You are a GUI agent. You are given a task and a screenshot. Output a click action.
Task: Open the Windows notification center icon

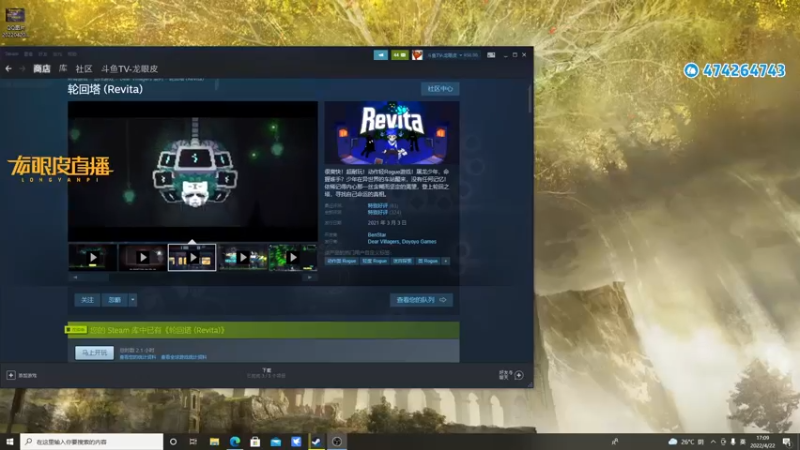(787, 441)
